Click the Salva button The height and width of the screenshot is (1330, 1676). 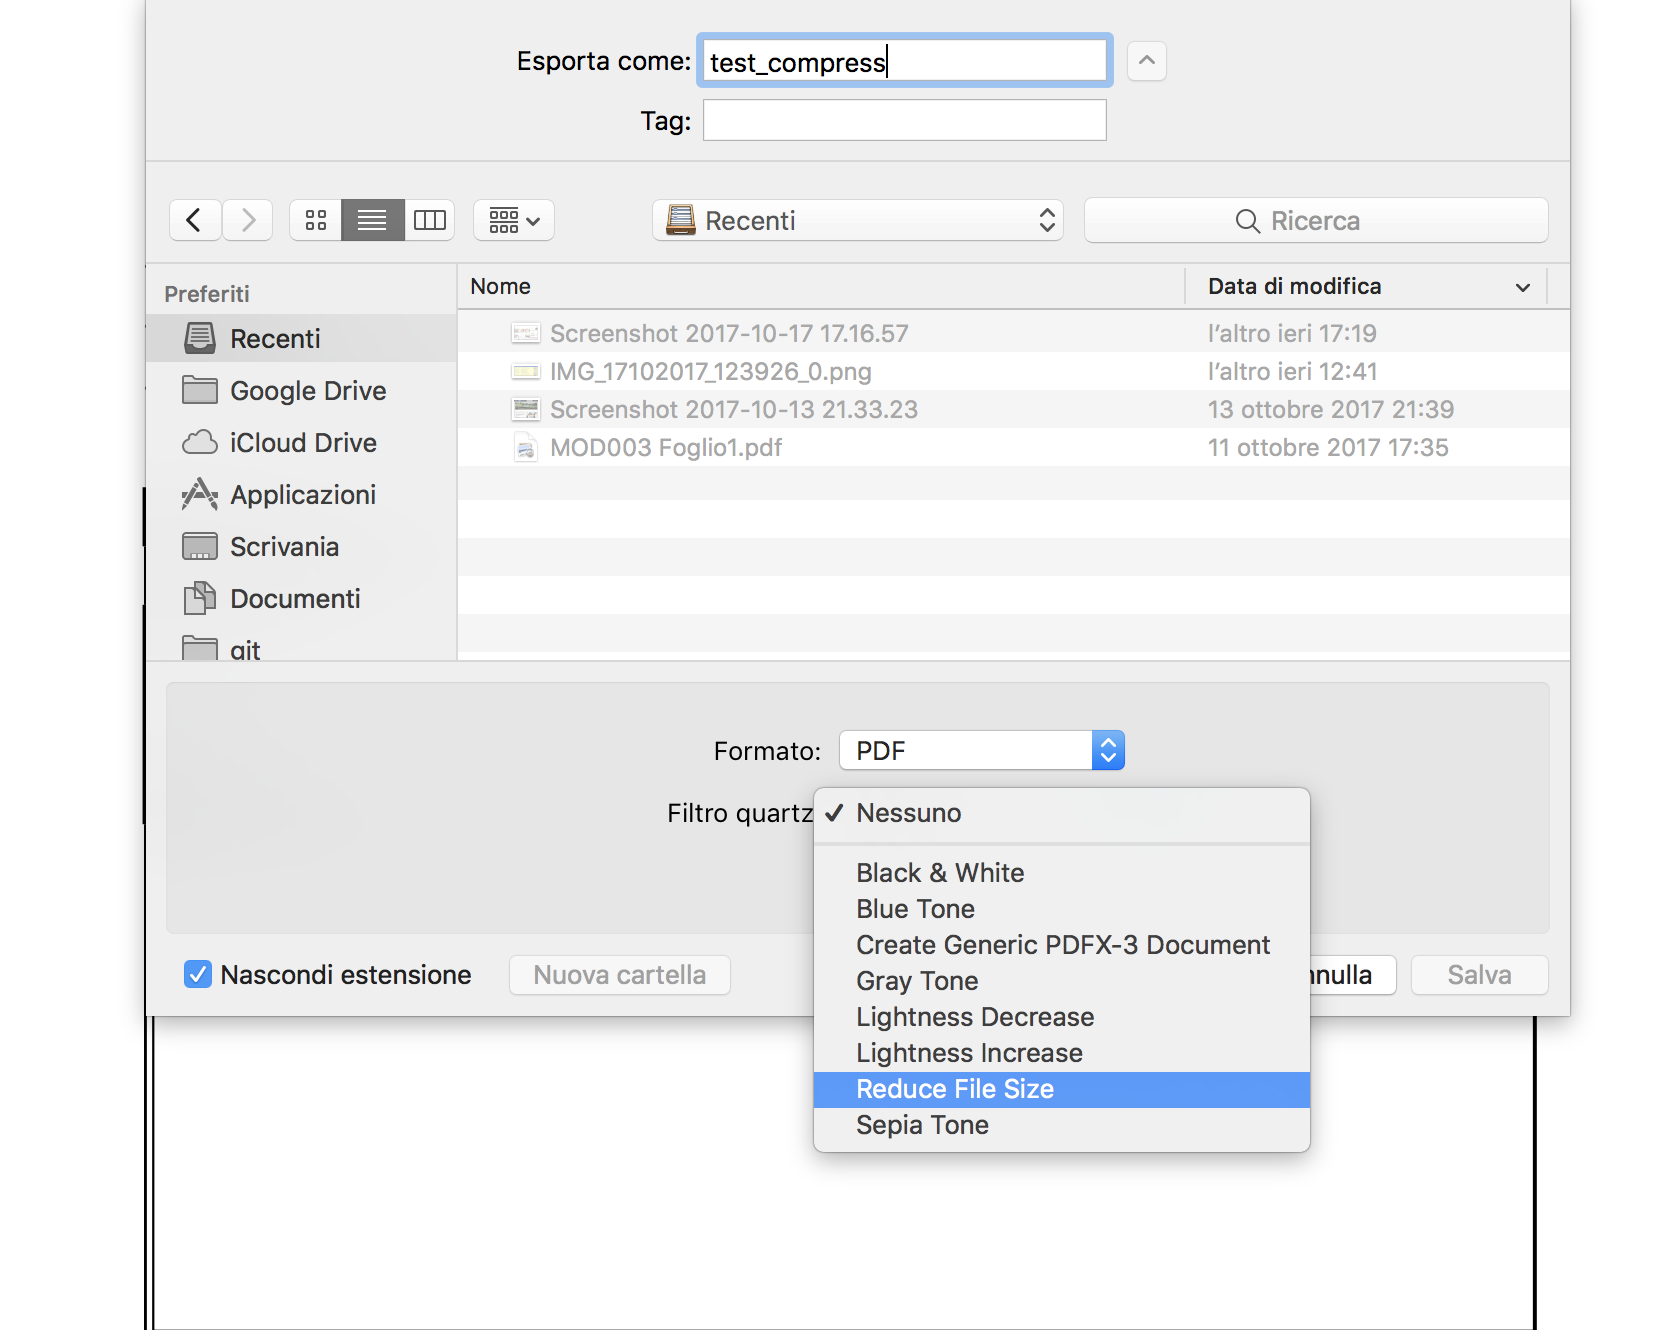tap(1478, 975)
